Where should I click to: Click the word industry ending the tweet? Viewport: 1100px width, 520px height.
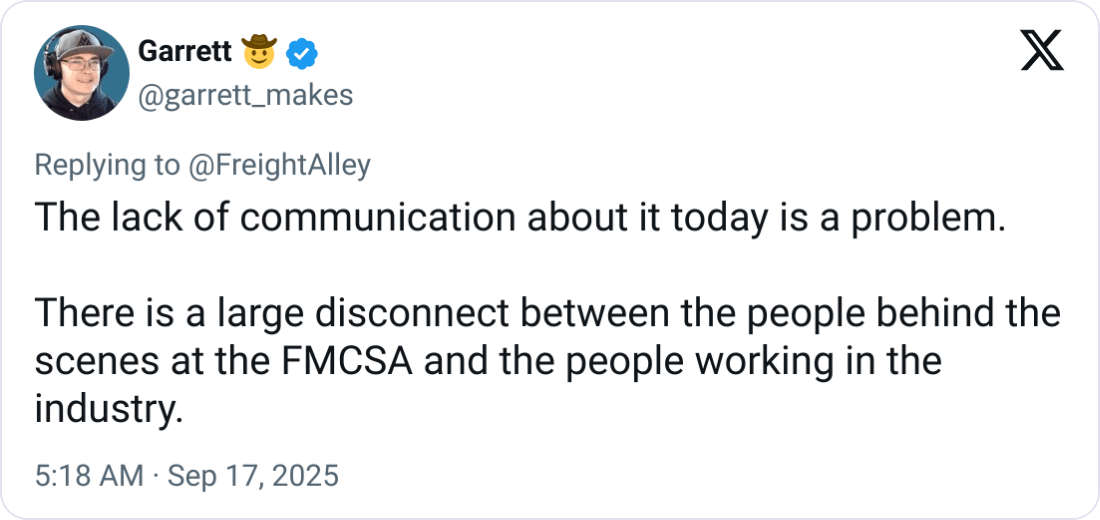coord(109,409)
